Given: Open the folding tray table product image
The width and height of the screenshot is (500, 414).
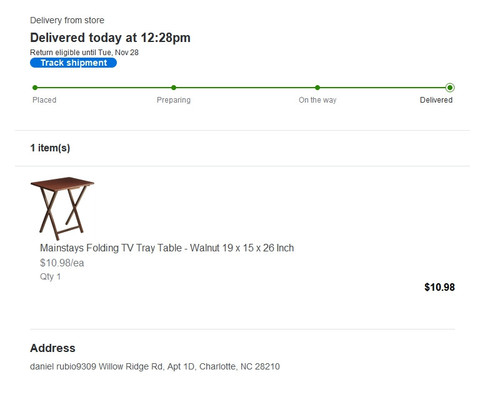Looking at the screenshot, I should click(62, 208).
